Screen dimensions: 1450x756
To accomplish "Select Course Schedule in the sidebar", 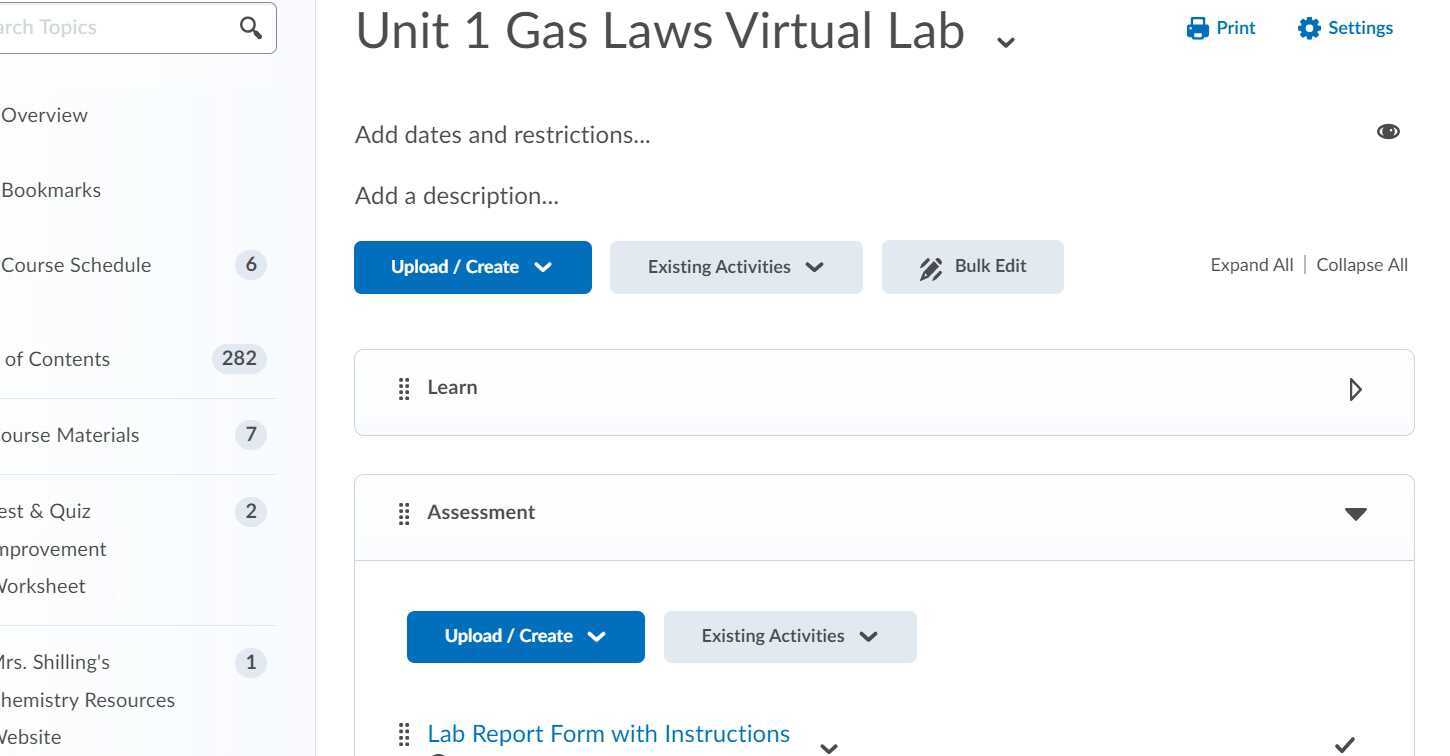I will tap(75, 265).
